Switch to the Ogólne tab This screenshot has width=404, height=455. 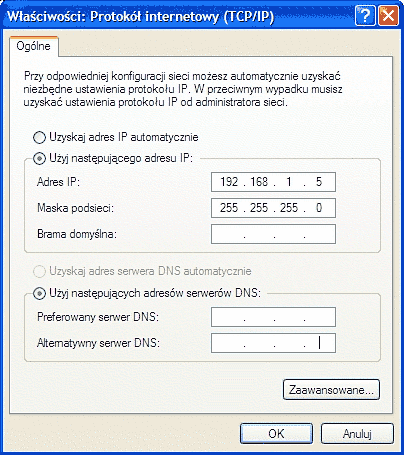pos(34,46)
